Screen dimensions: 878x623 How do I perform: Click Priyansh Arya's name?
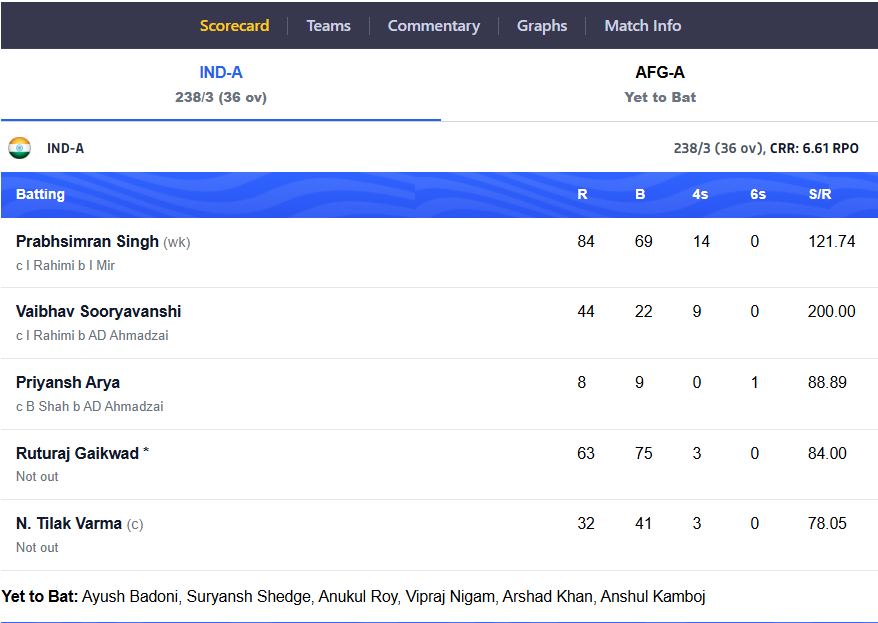tap(68, 382)
